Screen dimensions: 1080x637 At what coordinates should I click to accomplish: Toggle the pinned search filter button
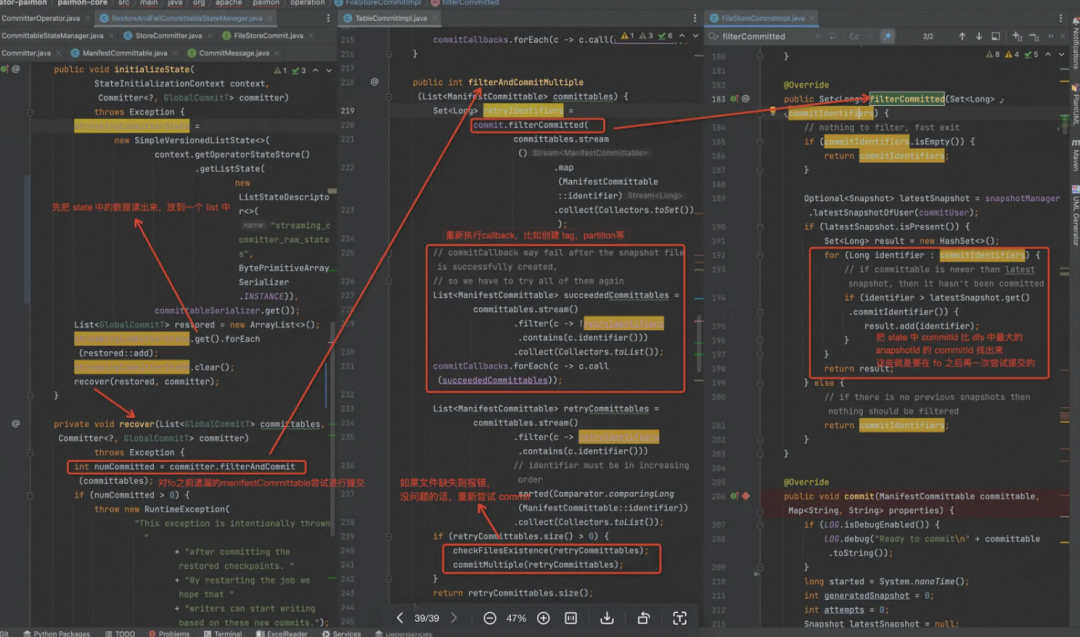pyautogui.click(x=887, y=36)
